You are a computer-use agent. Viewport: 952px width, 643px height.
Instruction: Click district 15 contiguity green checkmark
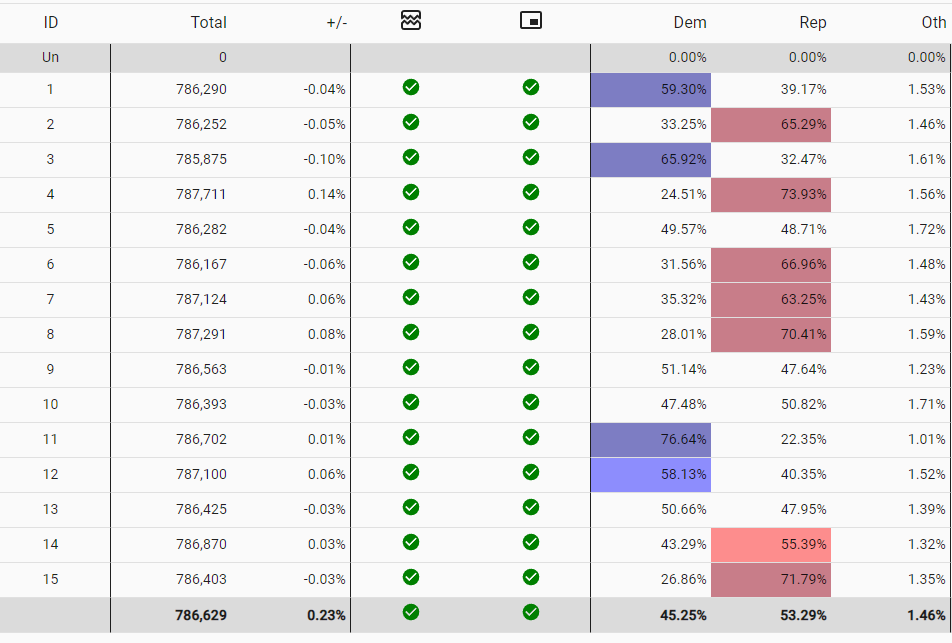(x=411, y=577)
